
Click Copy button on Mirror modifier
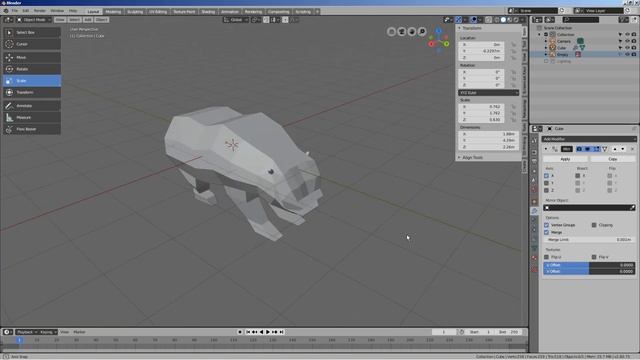[612, 159]
